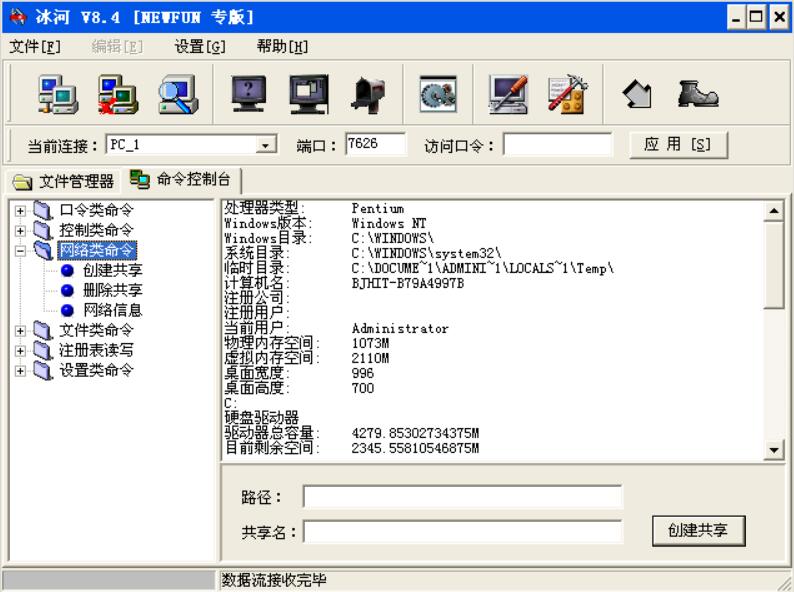Click the 数据流接收完毕 status bar text
This screenshot has width=794, height=592.
click(274, 580)
